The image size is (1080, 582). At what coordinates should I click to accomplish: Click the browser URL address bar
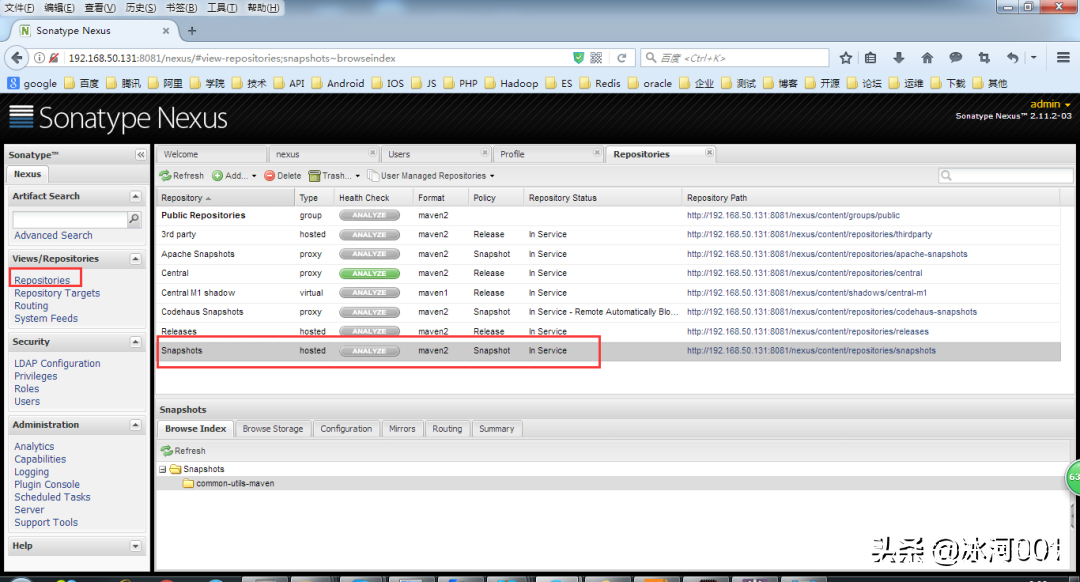tap(317, 58)
